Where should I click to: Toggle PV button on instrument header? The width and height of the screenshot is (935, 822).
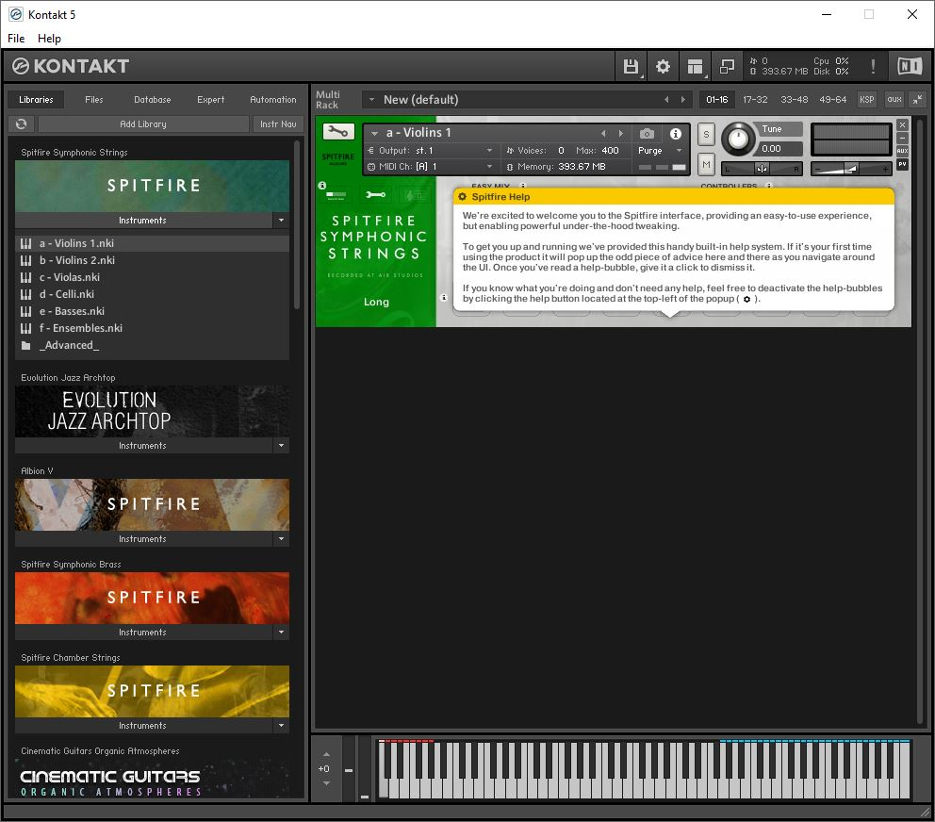[x=902, y=164]
